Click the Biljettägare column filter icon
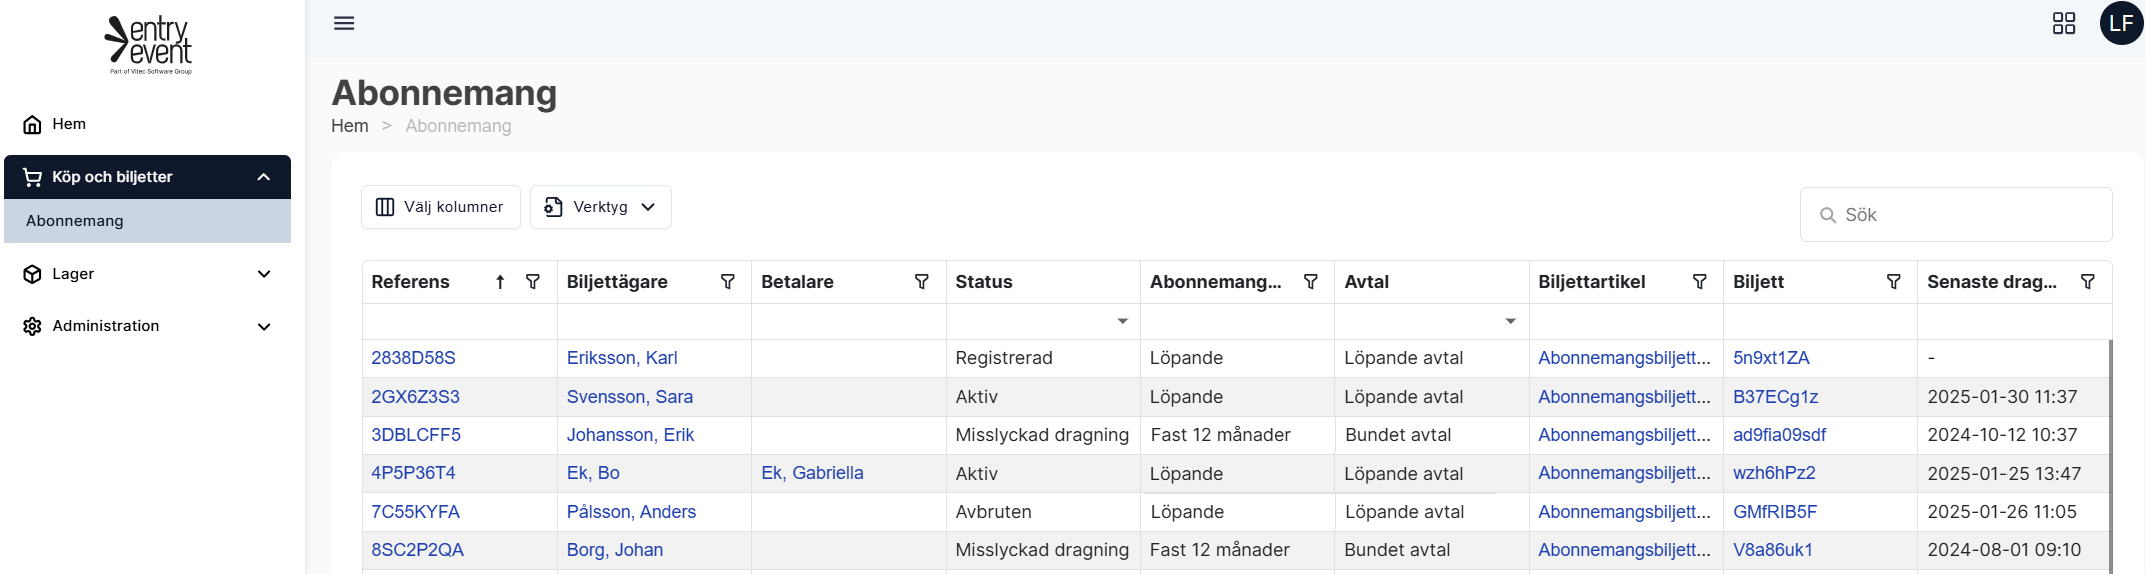The width and height of the screenshot is (2145, 574). pos(728,282)
